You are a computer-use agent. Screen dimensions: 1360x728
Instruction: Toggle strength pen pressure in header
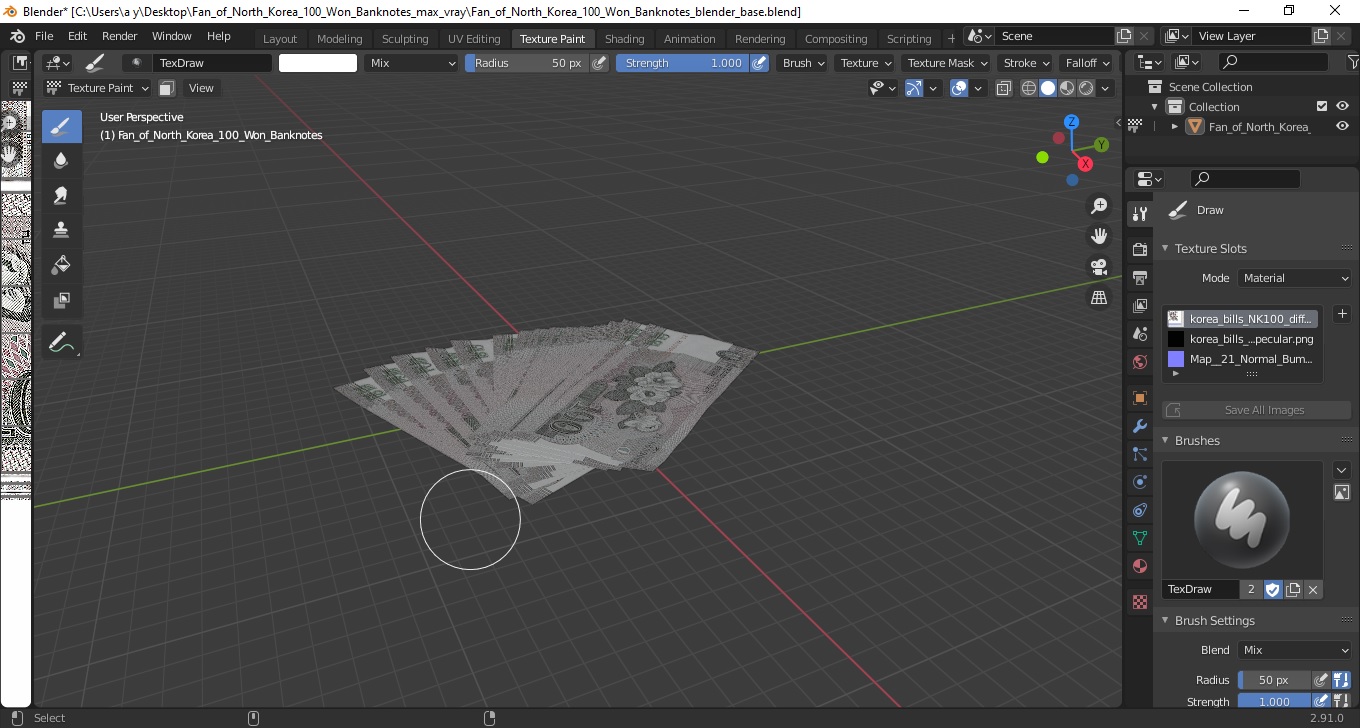coord(759,63)
